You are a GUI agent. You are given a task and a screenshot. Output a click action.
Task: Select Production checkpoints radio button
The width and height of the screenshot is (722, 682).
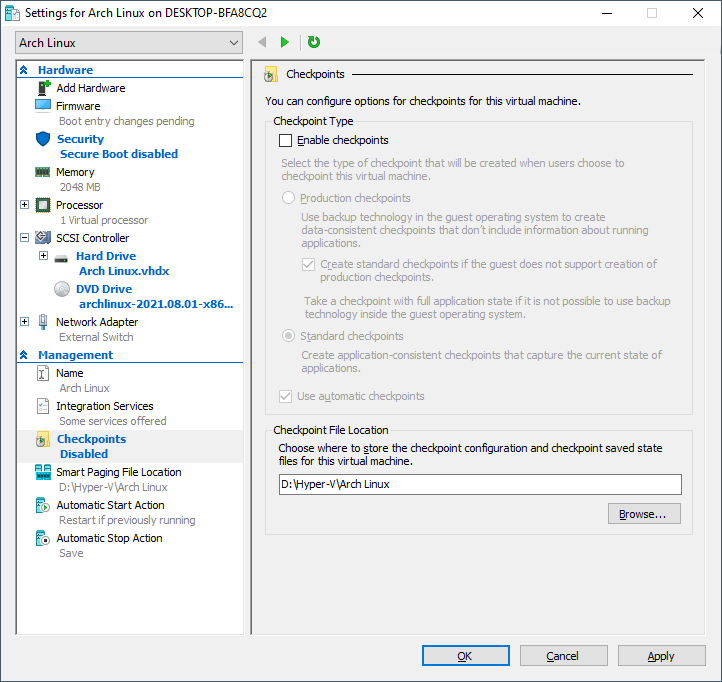[x=289, y=199]
